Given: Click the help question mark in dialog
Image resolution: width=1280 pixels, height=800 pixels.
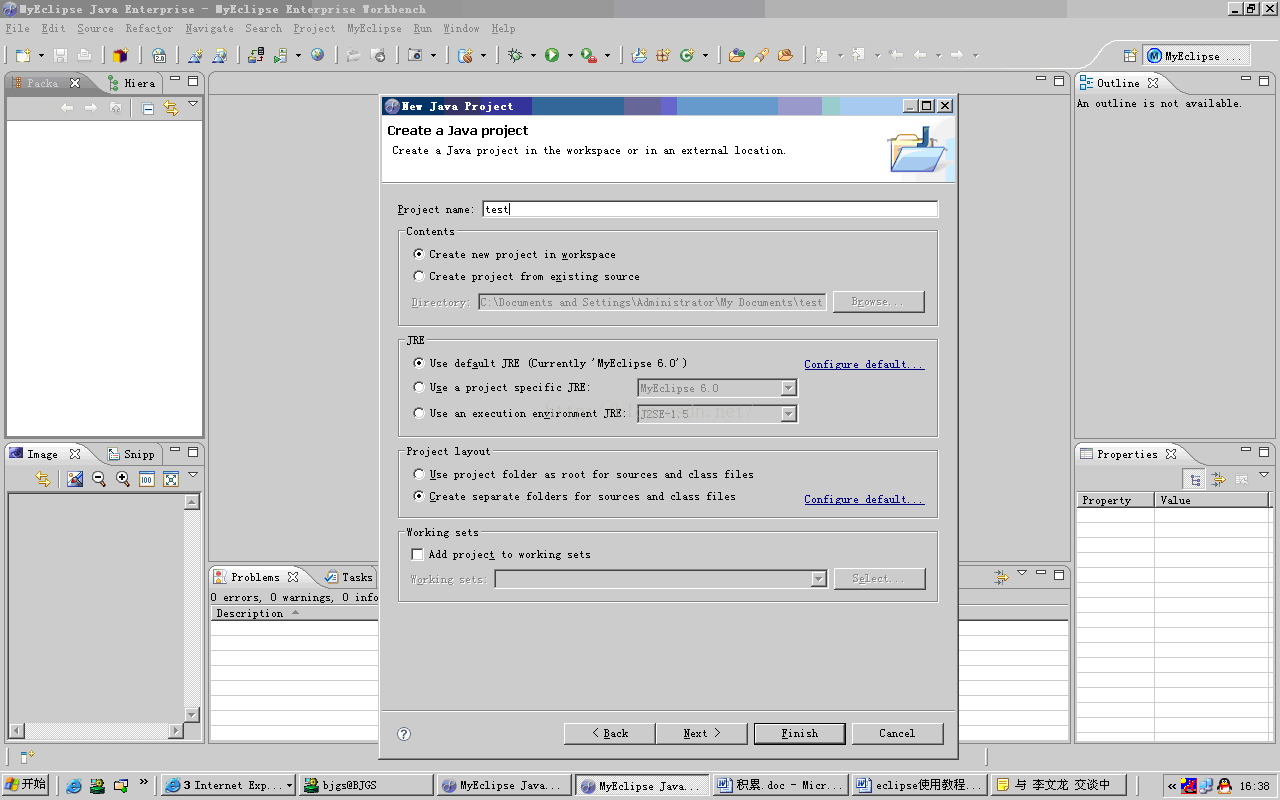Looking at the screenshot, I should [404, 733].
